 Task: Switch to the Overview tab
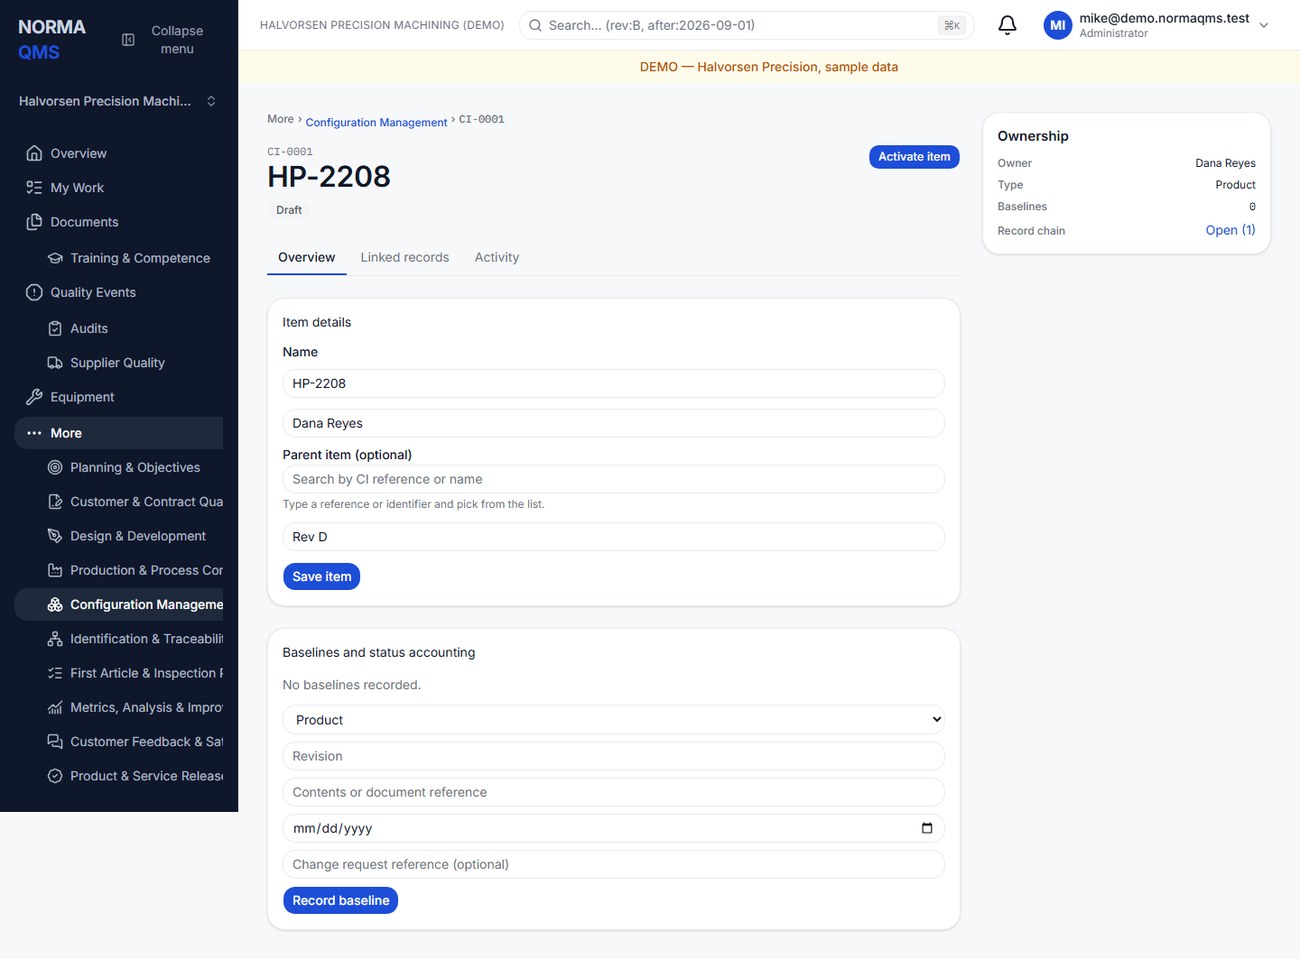[306, 257]
